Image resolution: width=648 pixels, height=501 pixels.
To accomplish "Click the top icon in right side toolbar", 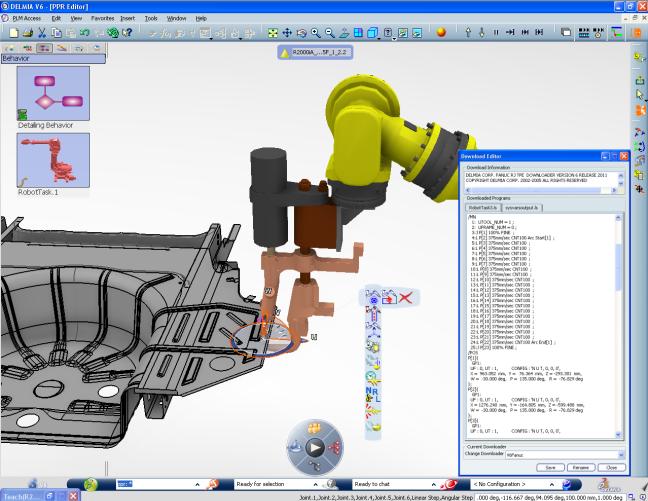I will tap(639, 57).
